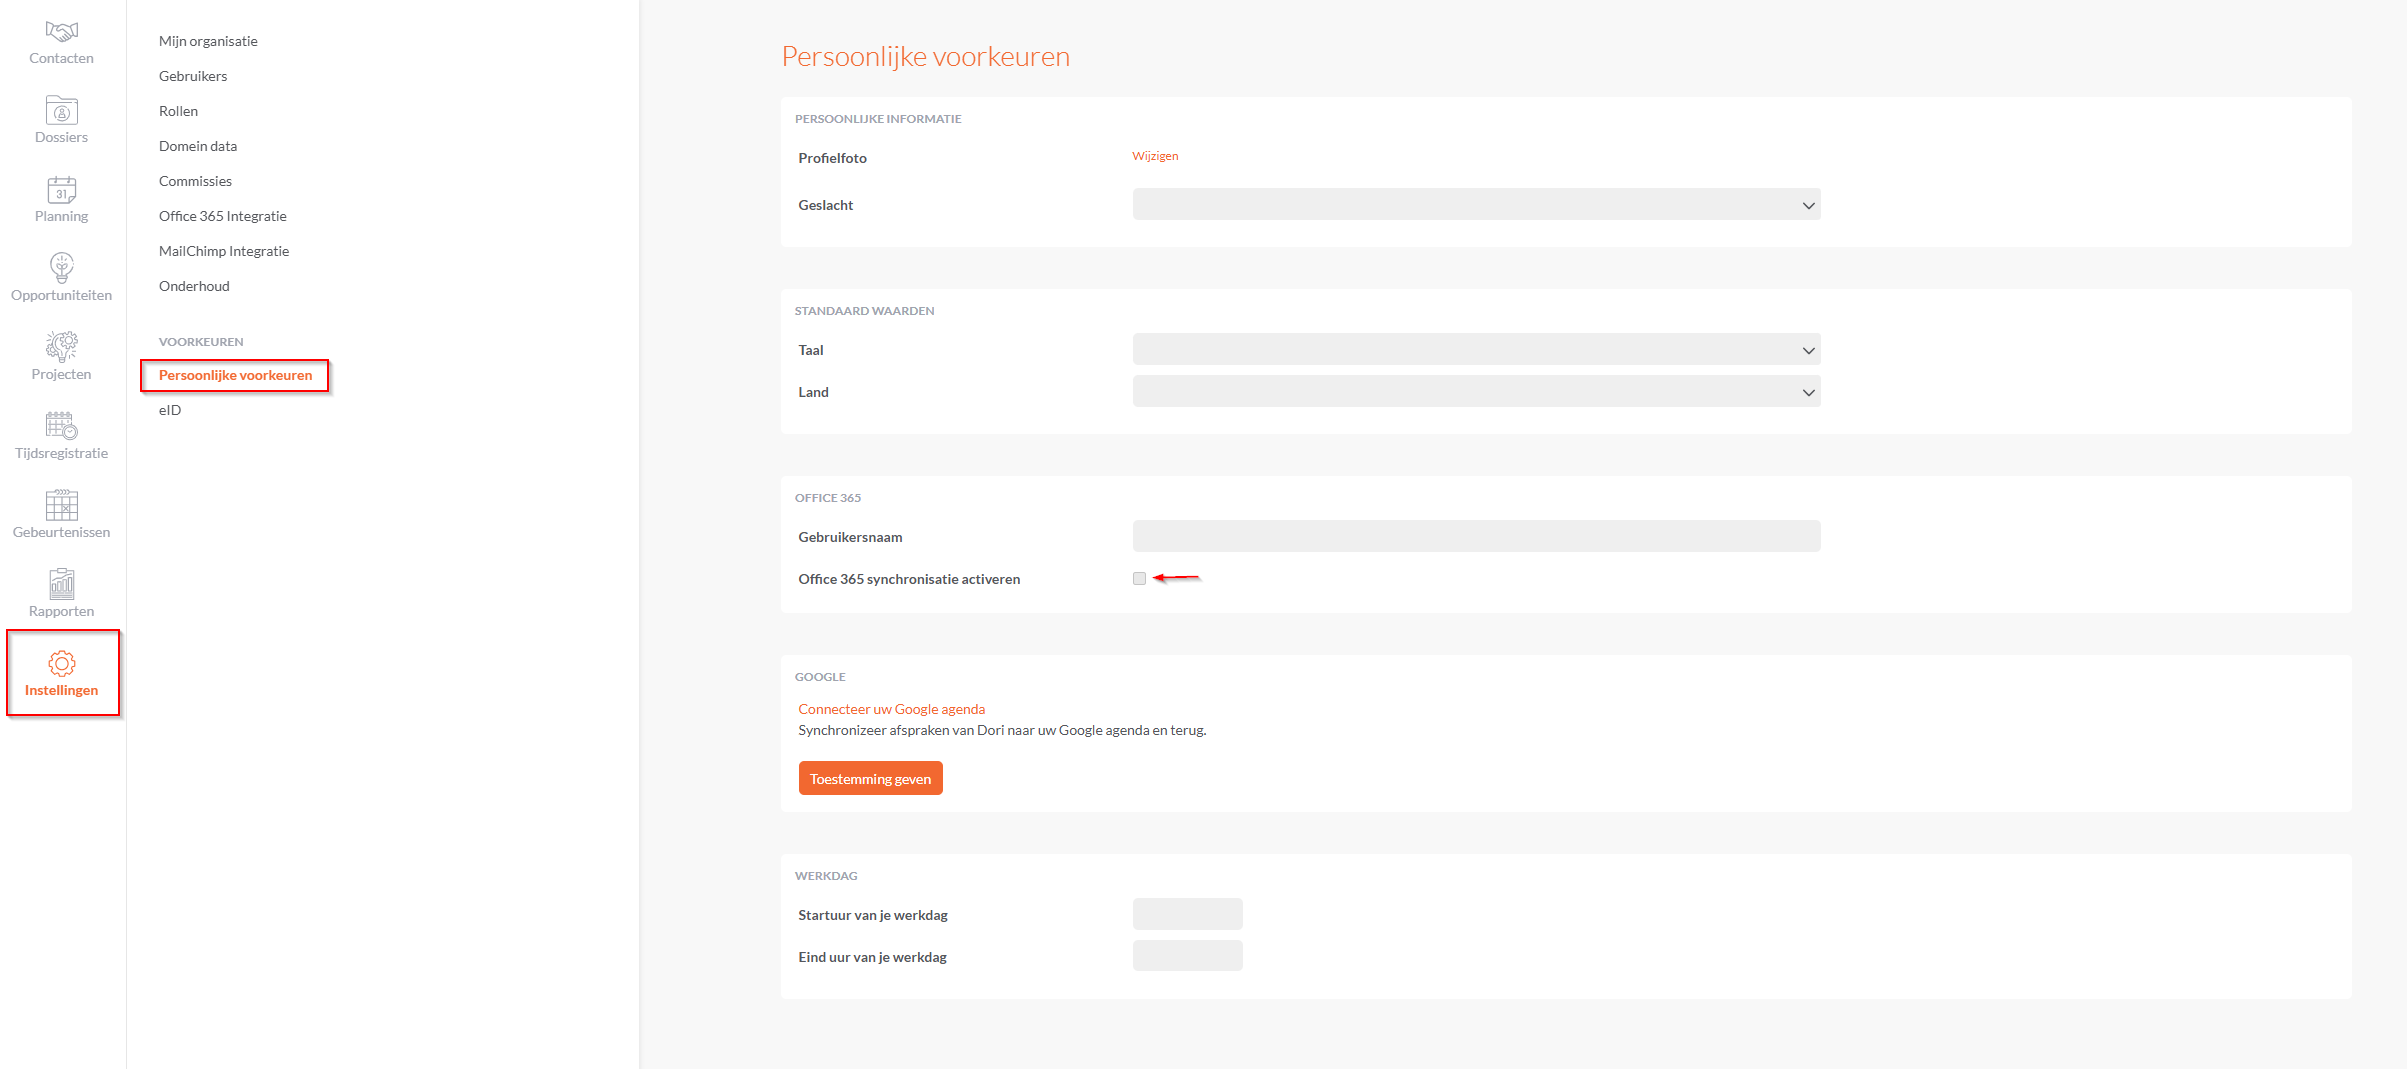Open the Dossiers folder icon
This screenshot has width=2407, height=1069.
[61, 110]
